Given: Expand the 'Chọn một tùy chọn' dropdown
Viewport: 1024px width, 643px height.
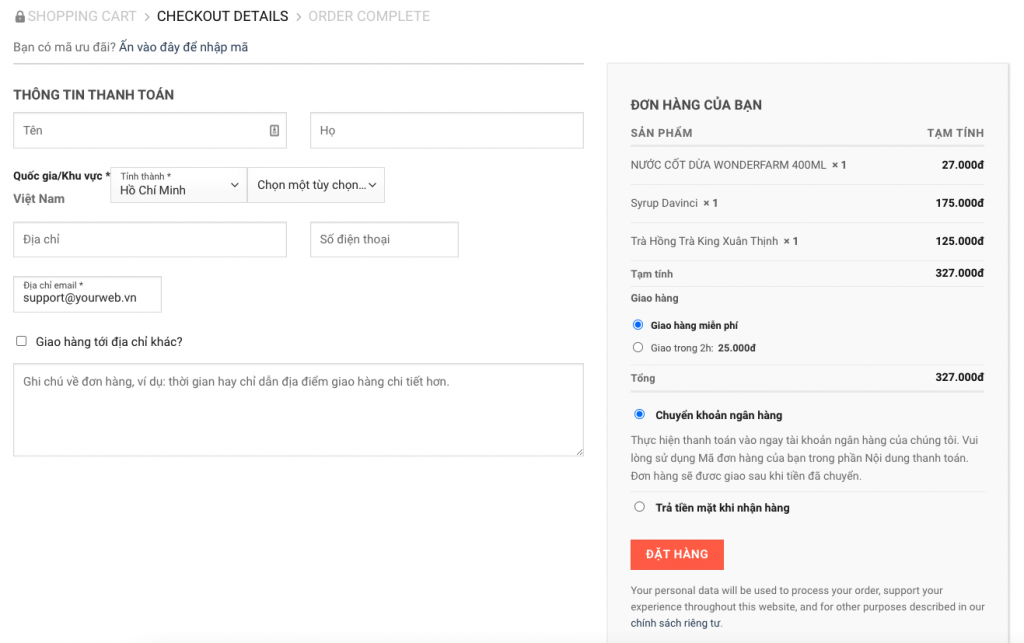Looking at the screenshot, I should (x=316, y=185).
